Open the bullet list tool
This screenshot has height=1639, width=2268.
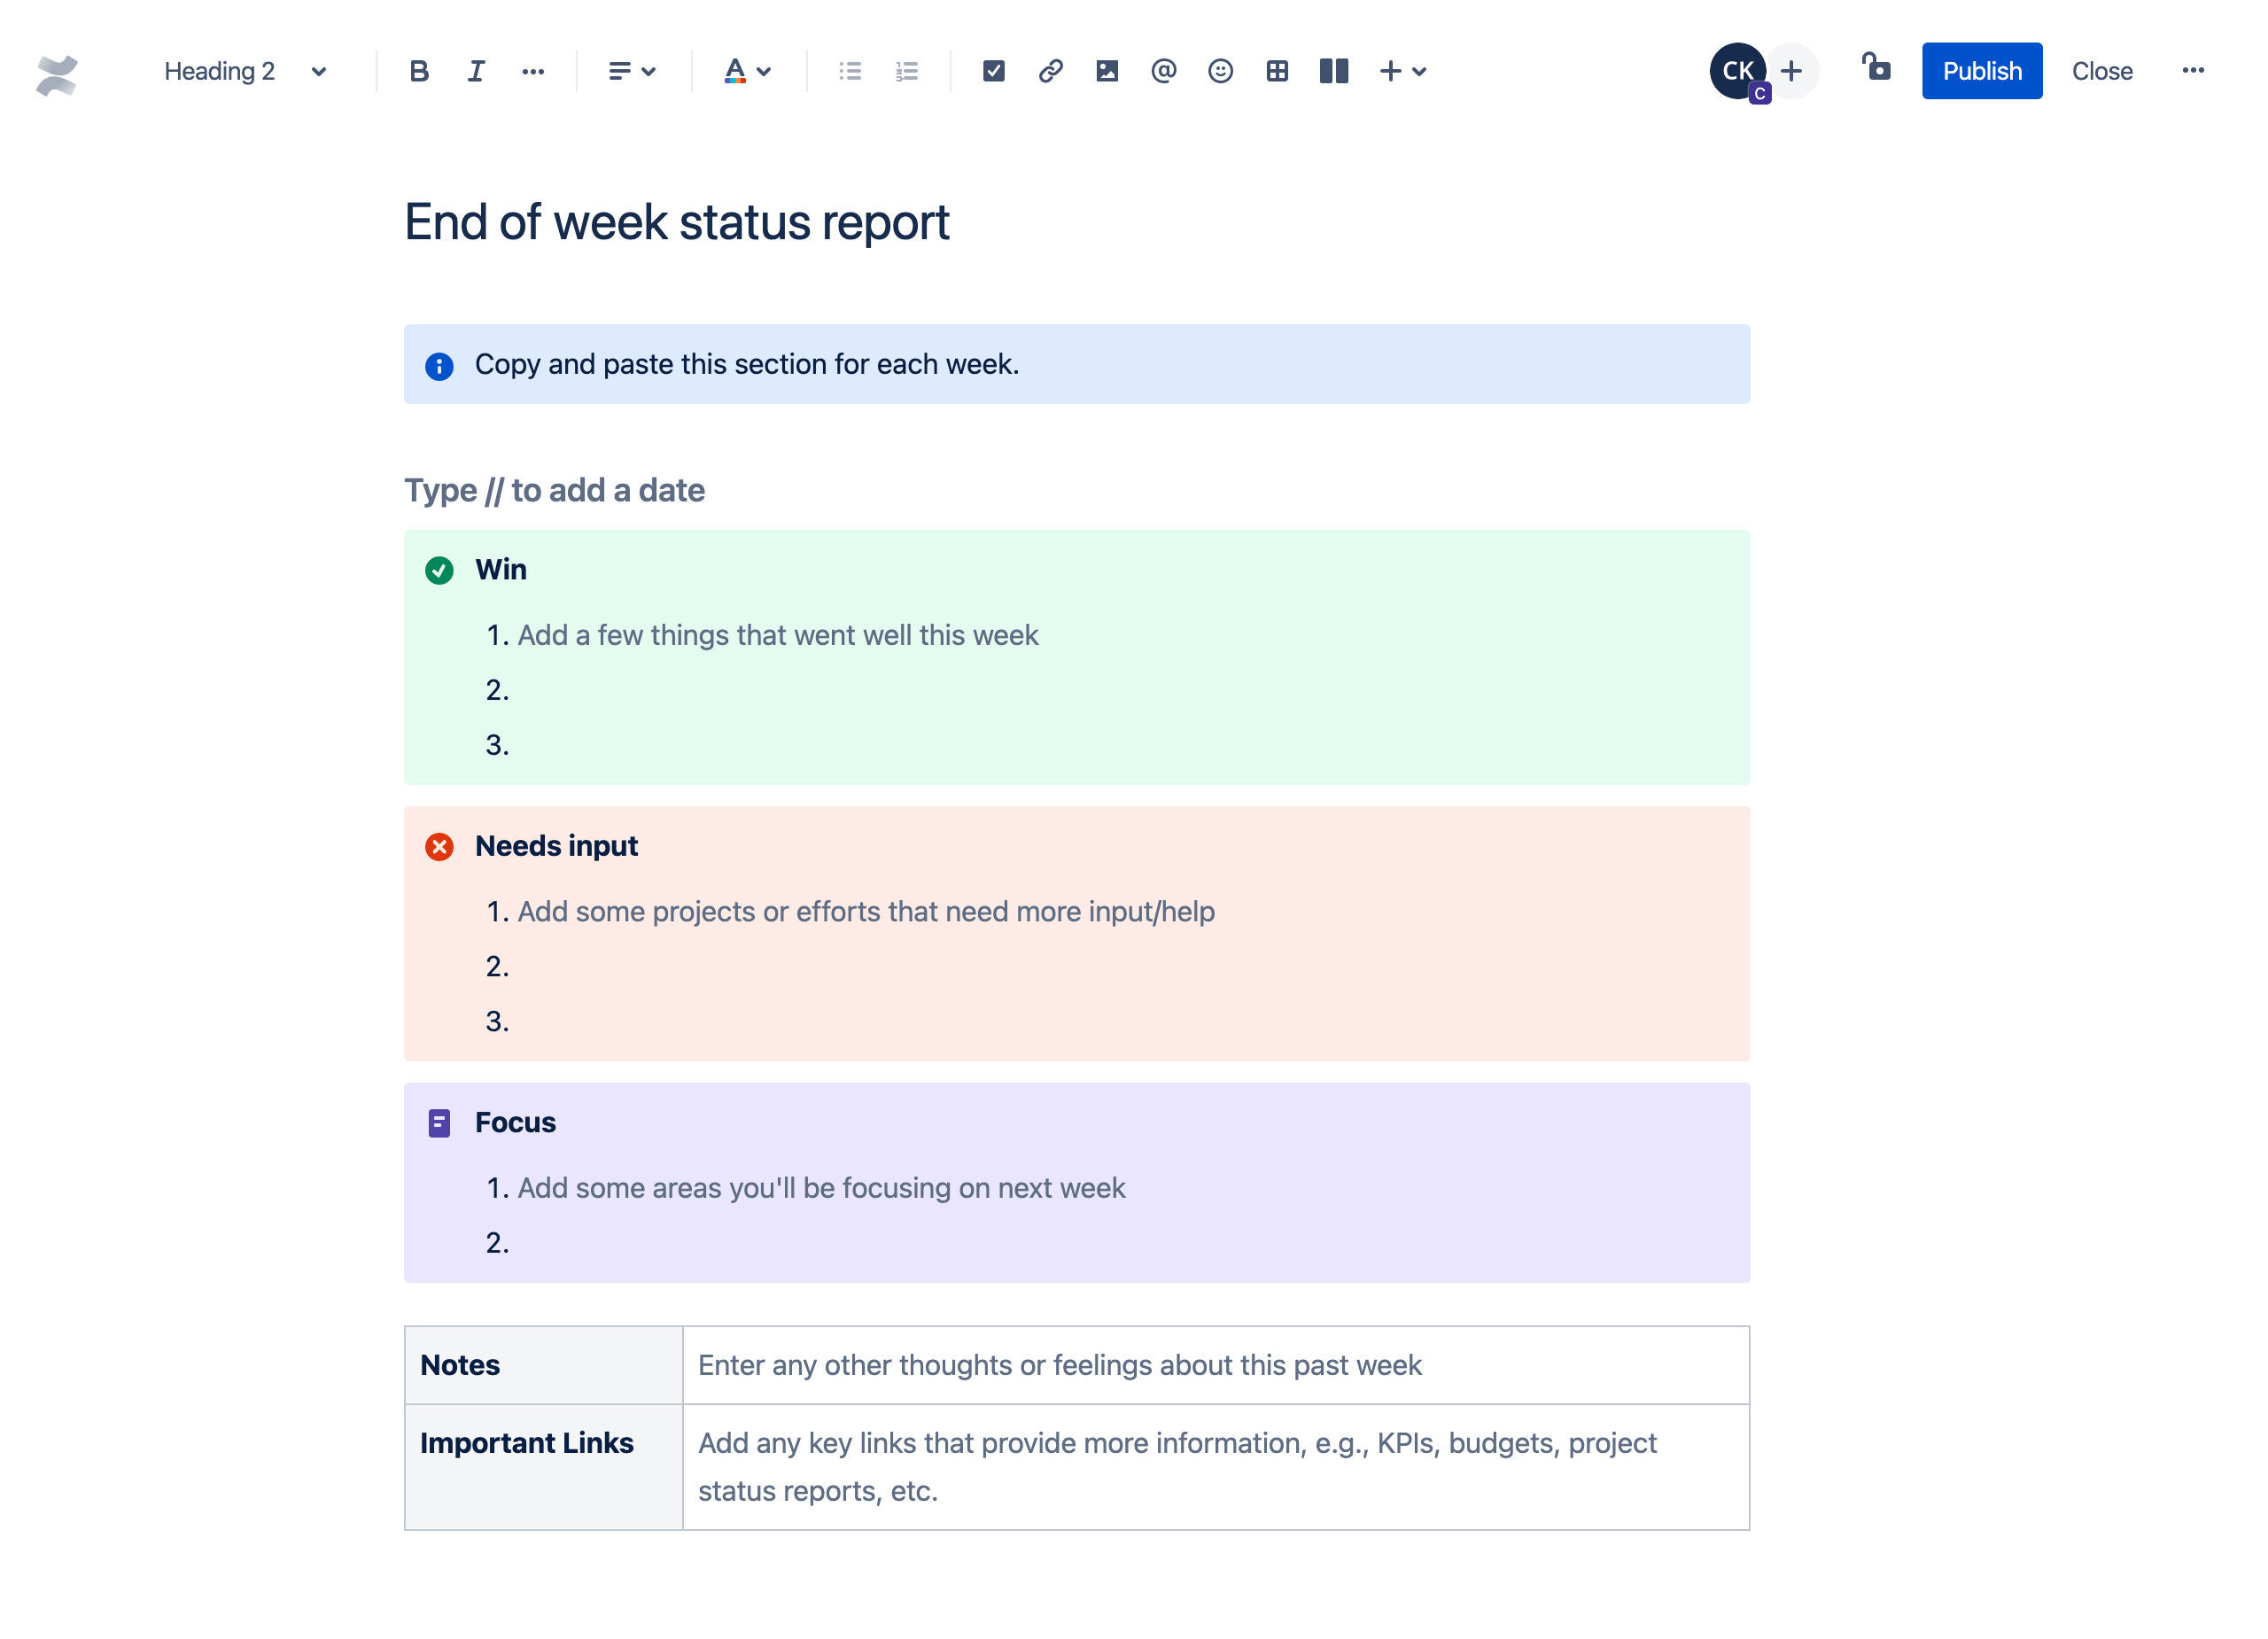pyautogui.click(x=850, y=70)
